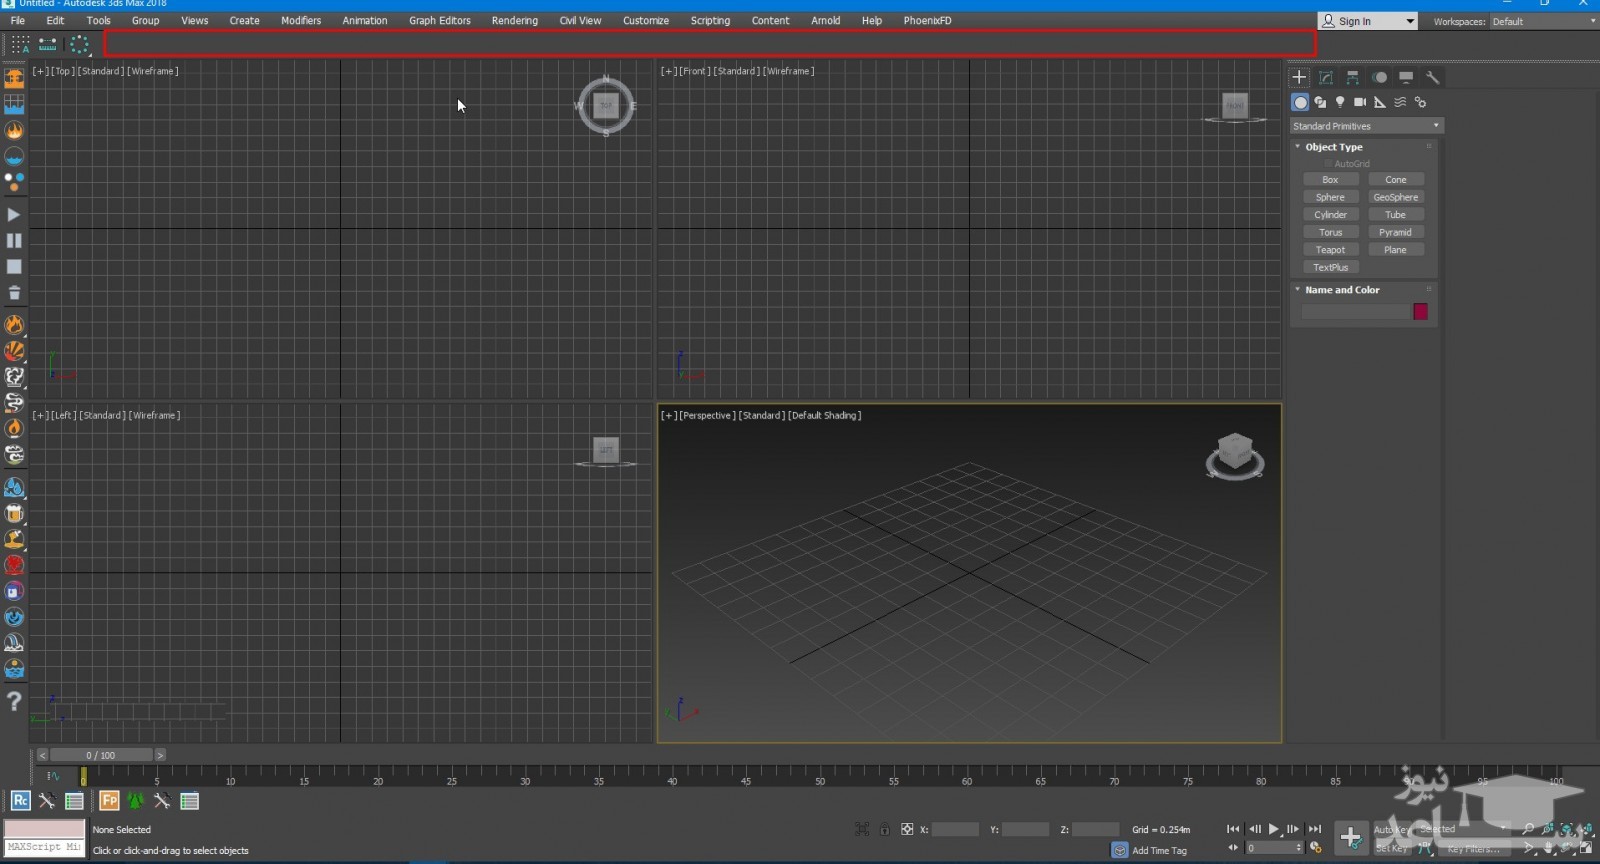The image size is (1600, 864).
Task: Enable the AutoGrid checkbox
Action: click(1328, 164)
